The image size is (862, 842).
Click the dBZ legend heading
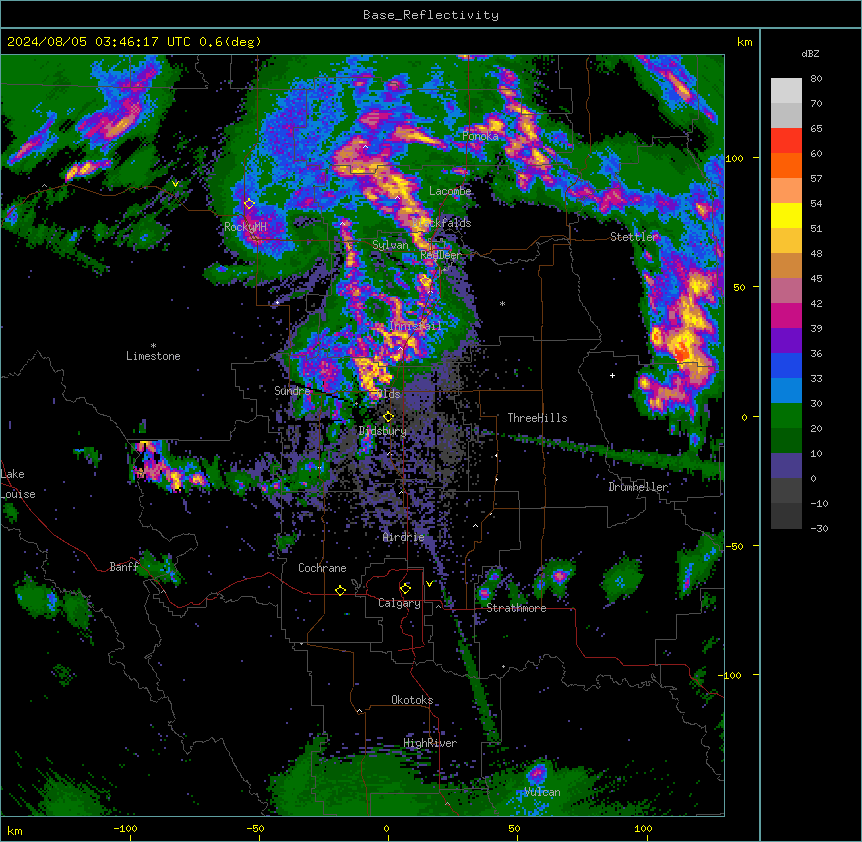pos(810,53)
